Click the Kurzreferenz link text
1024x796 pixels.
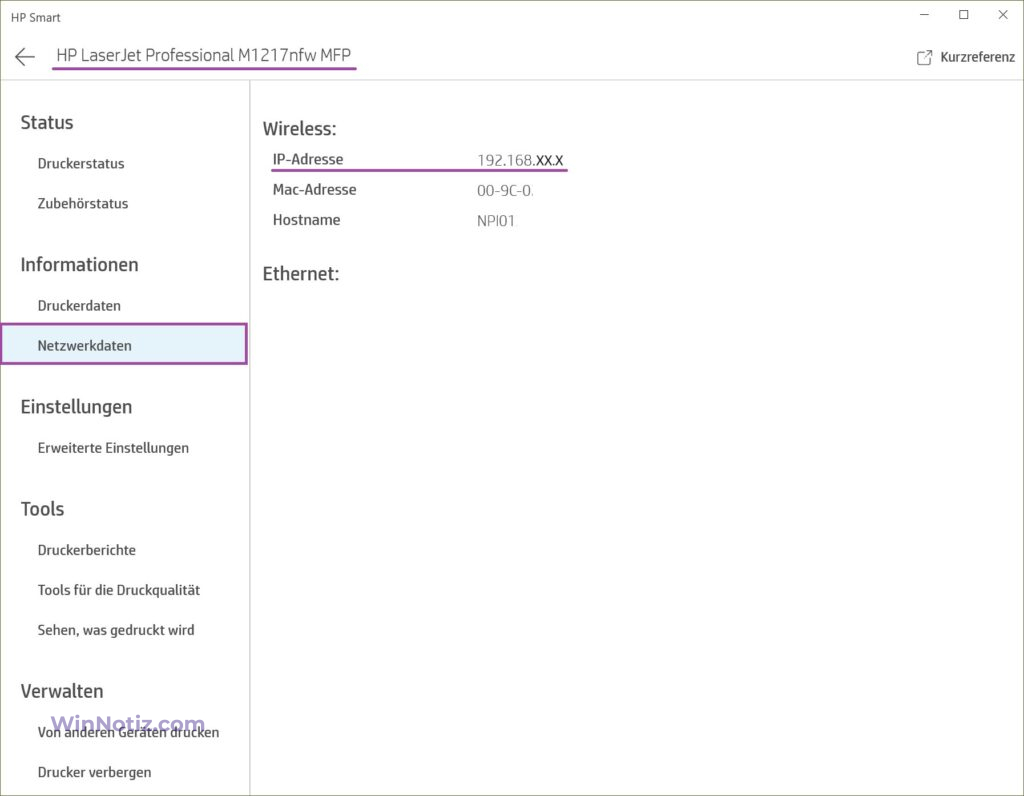[x=977, y=58]
